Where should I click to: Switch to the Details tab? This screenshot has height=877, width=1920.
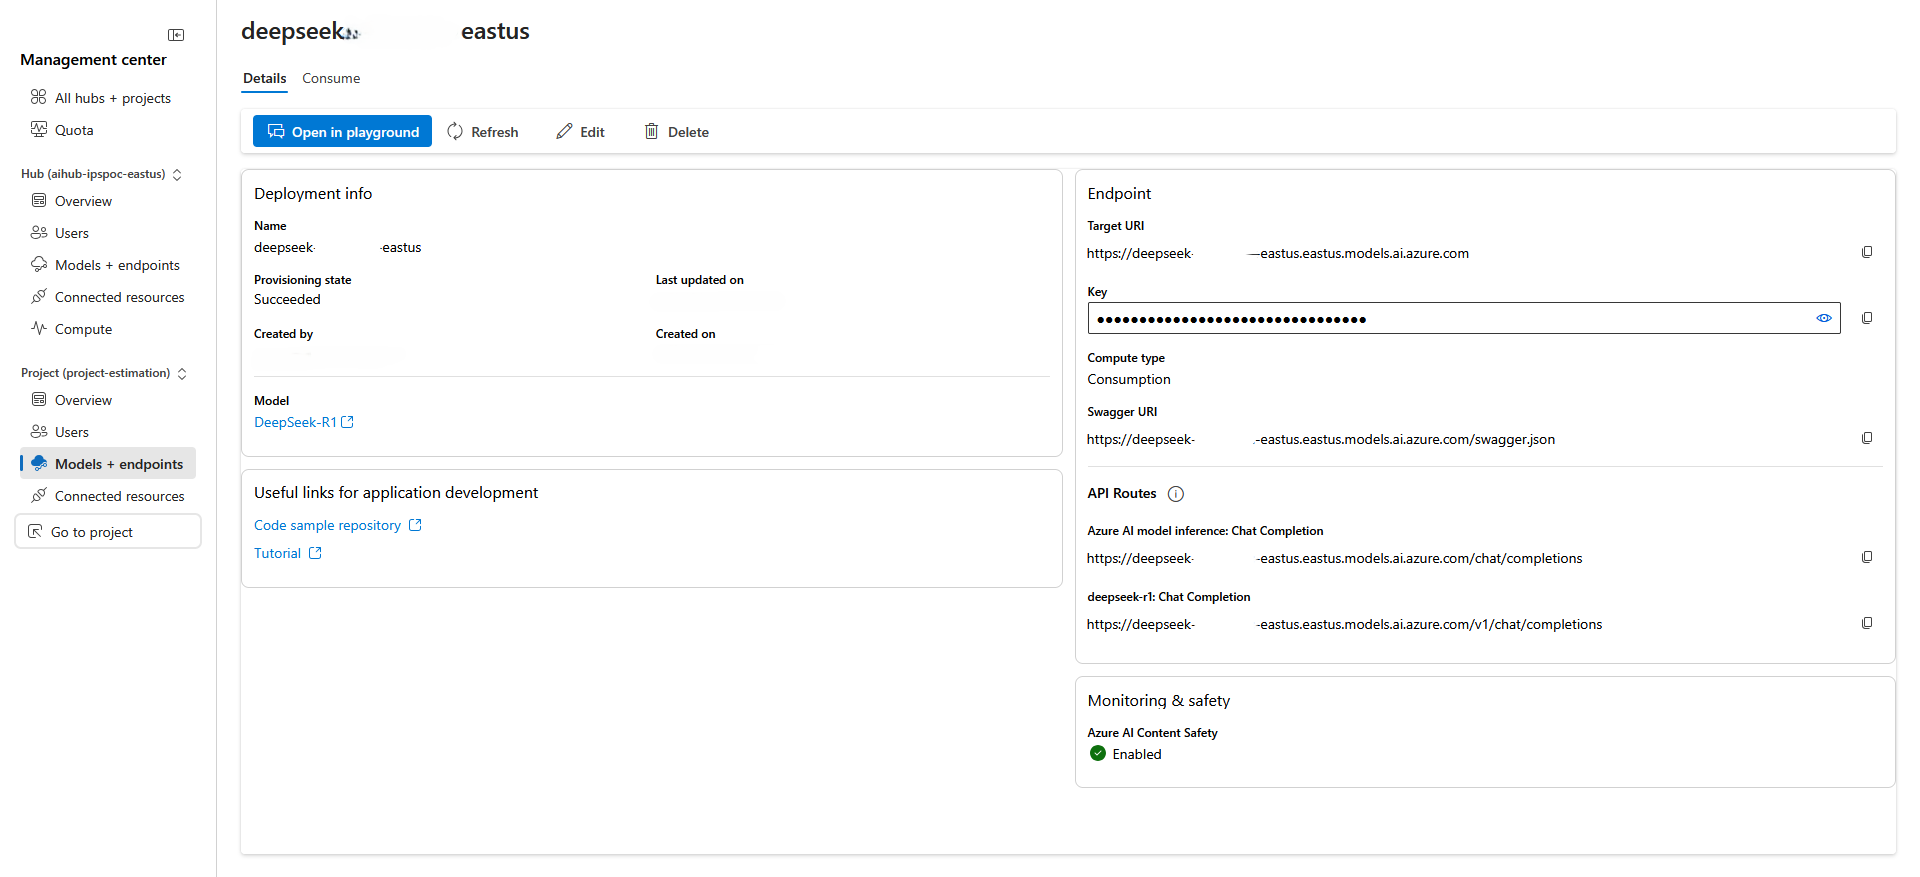click(264, 78)
